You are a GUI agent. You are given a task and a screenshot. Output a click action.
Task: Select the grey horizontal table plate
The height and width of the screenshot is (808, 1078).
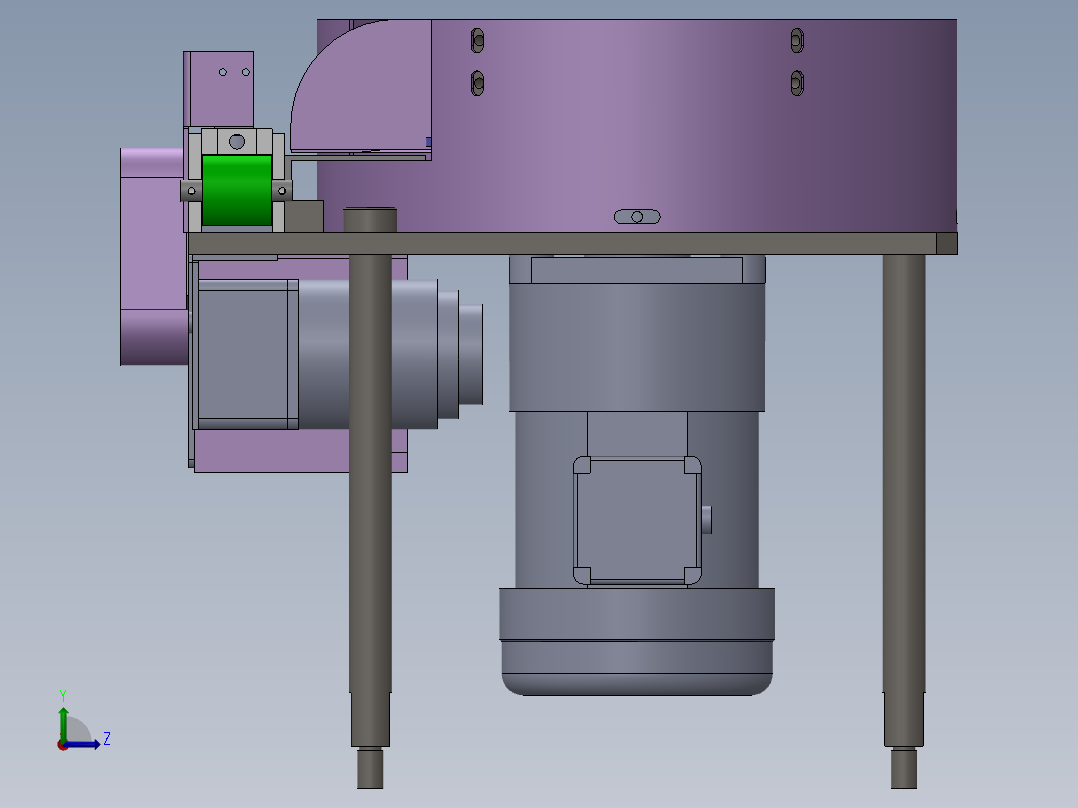[x=573, y=243]
